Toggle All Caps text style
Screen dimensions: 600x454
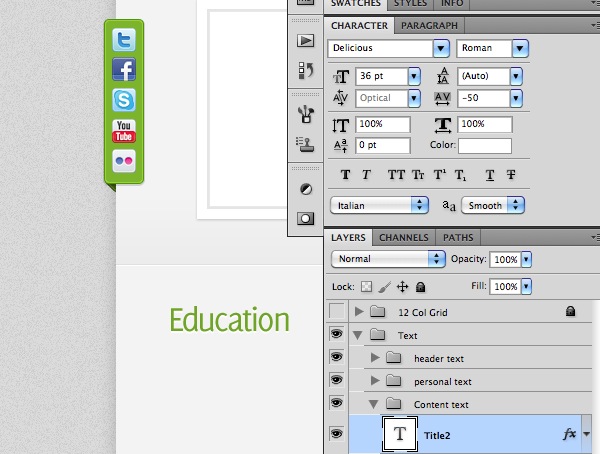[396, 175]
